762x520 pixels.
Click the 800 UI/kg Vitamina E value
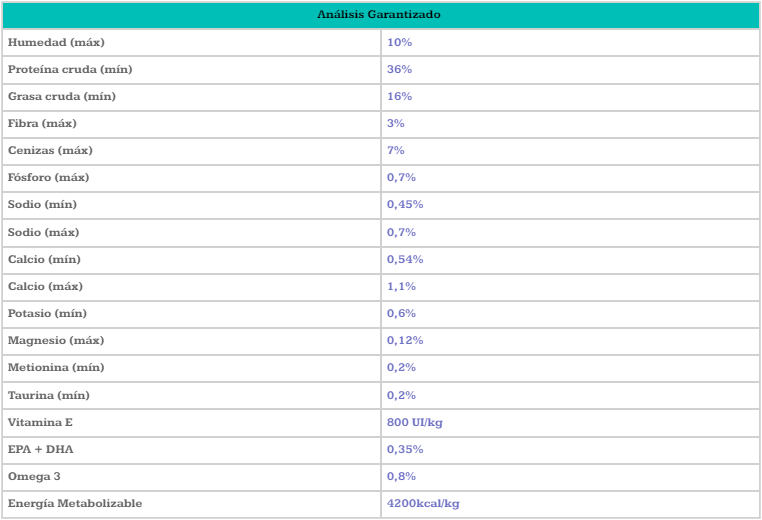tap(415, 423)
